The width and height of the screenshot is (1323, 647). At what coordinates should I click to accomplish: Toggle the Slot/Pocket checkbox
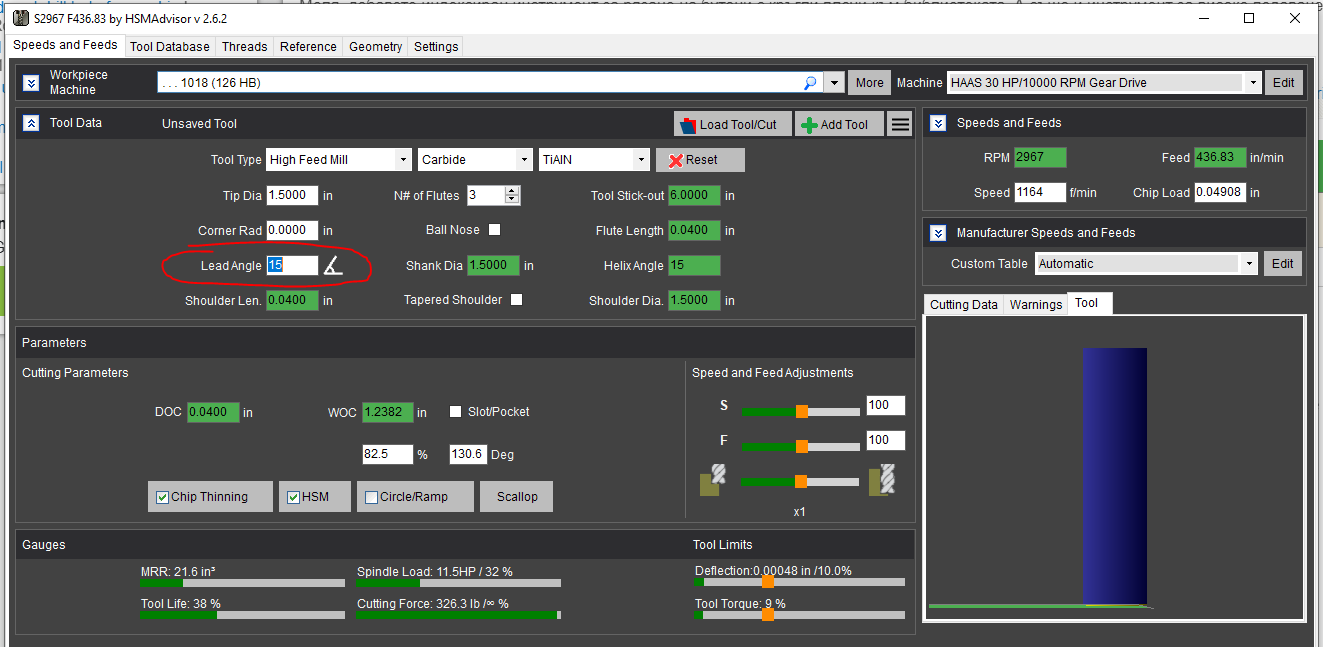[456, 412]
